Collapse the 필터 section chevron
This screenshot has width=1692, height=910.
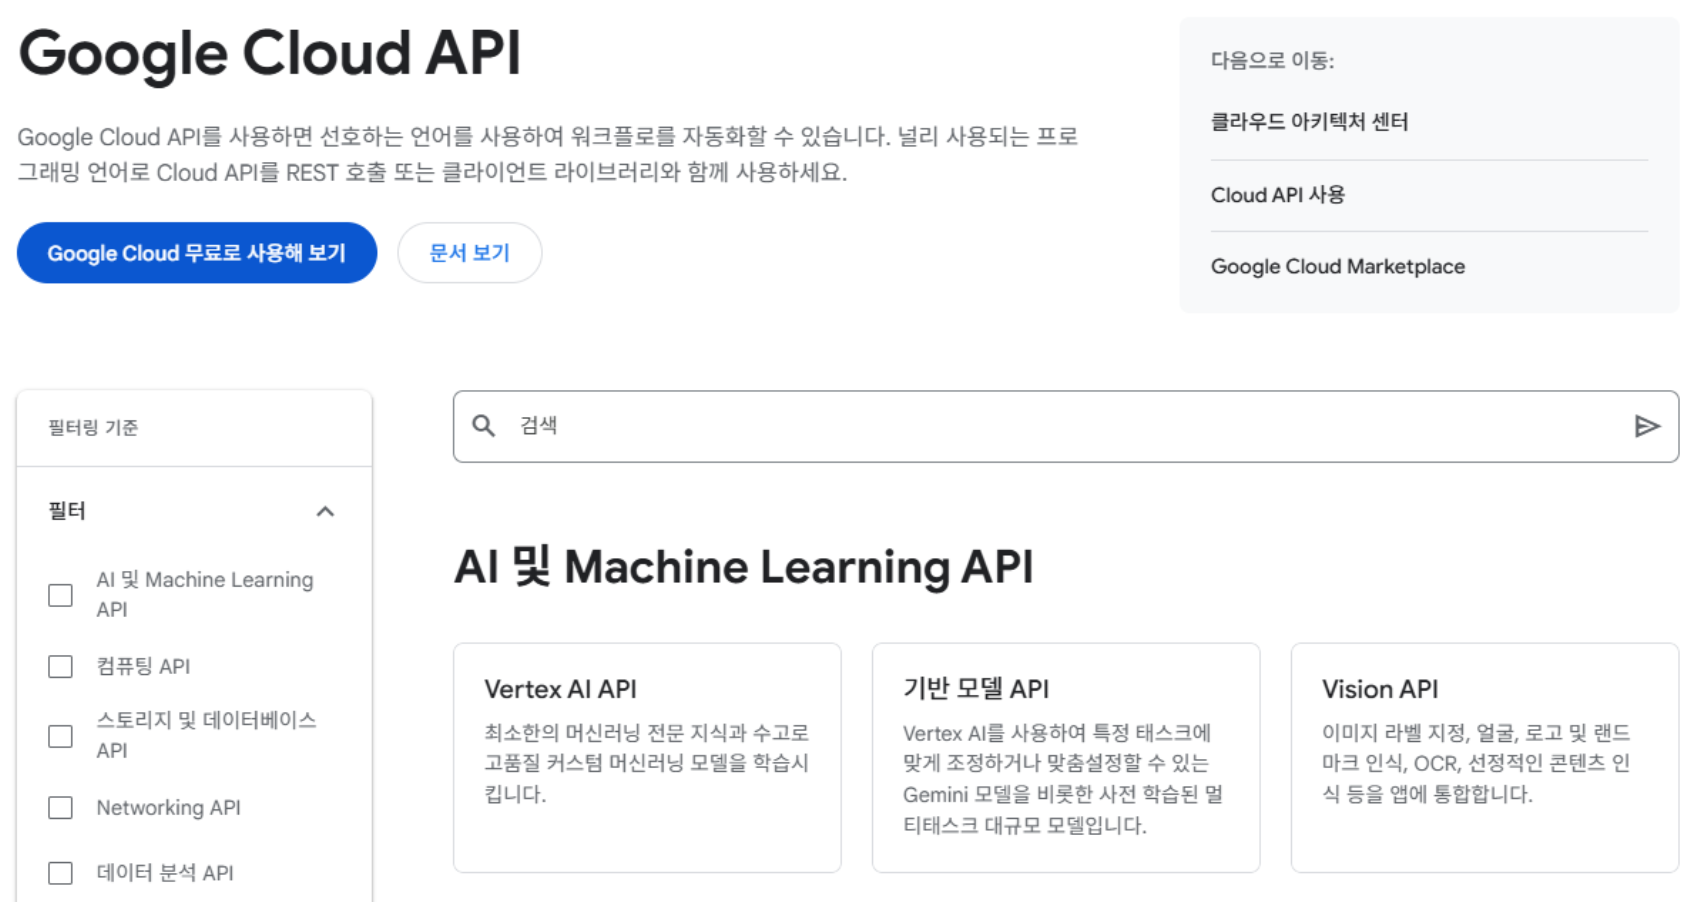click(325, 511)
